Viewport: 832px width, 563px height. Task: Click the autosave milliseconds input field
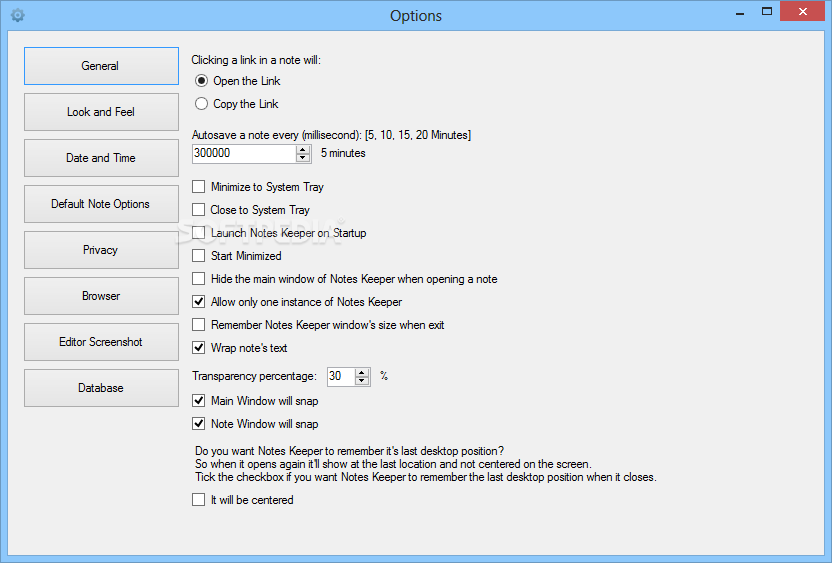click(x=244, y=153)
